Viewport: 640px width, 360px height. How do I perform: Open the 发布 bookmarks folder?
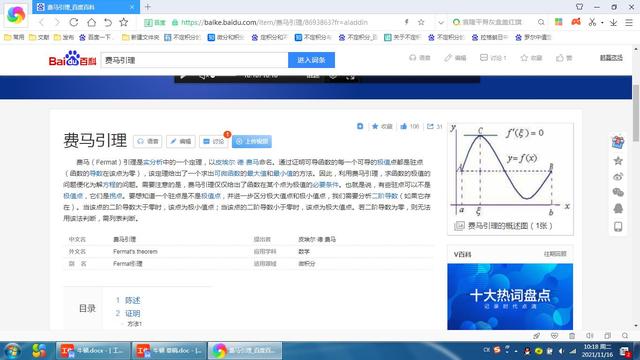tap(64, 37)
